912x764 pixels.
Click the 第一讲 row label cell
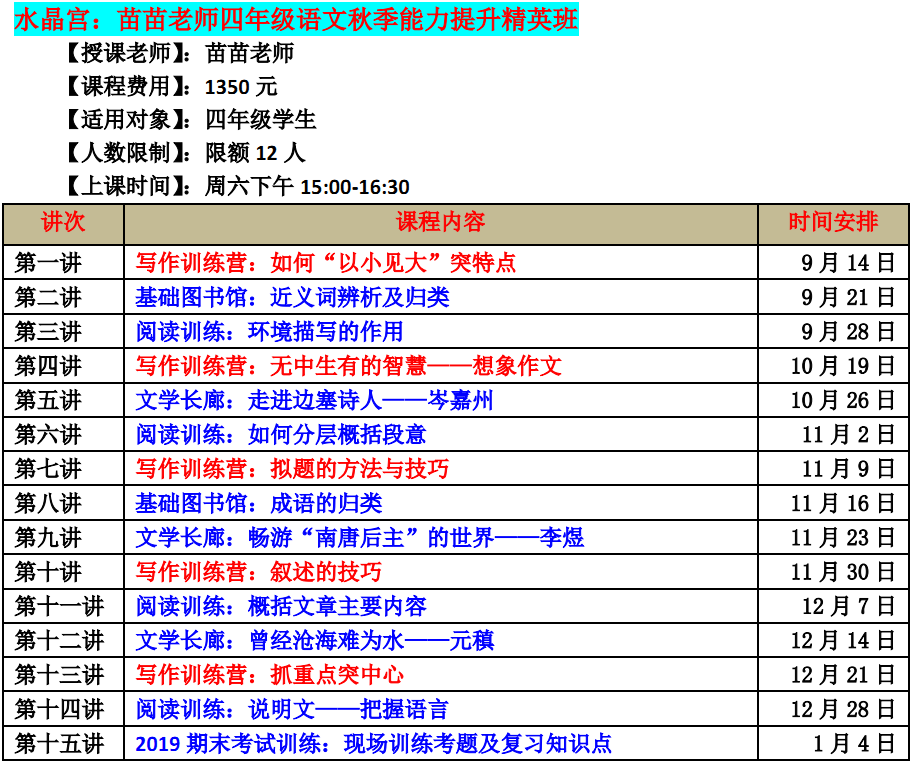coord(63,263)
